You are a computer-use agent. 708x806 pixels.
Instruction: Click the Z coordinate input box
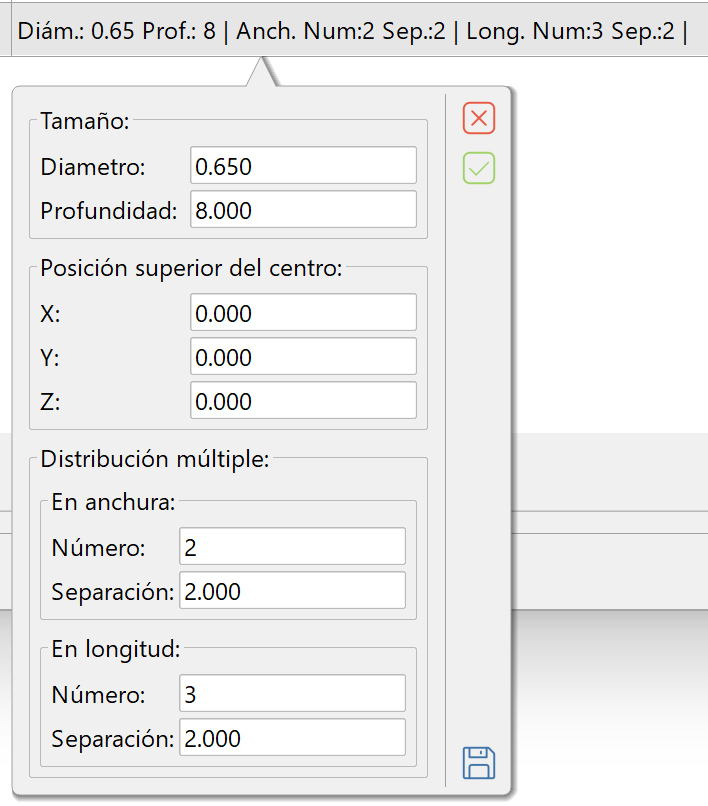[303, 401]
